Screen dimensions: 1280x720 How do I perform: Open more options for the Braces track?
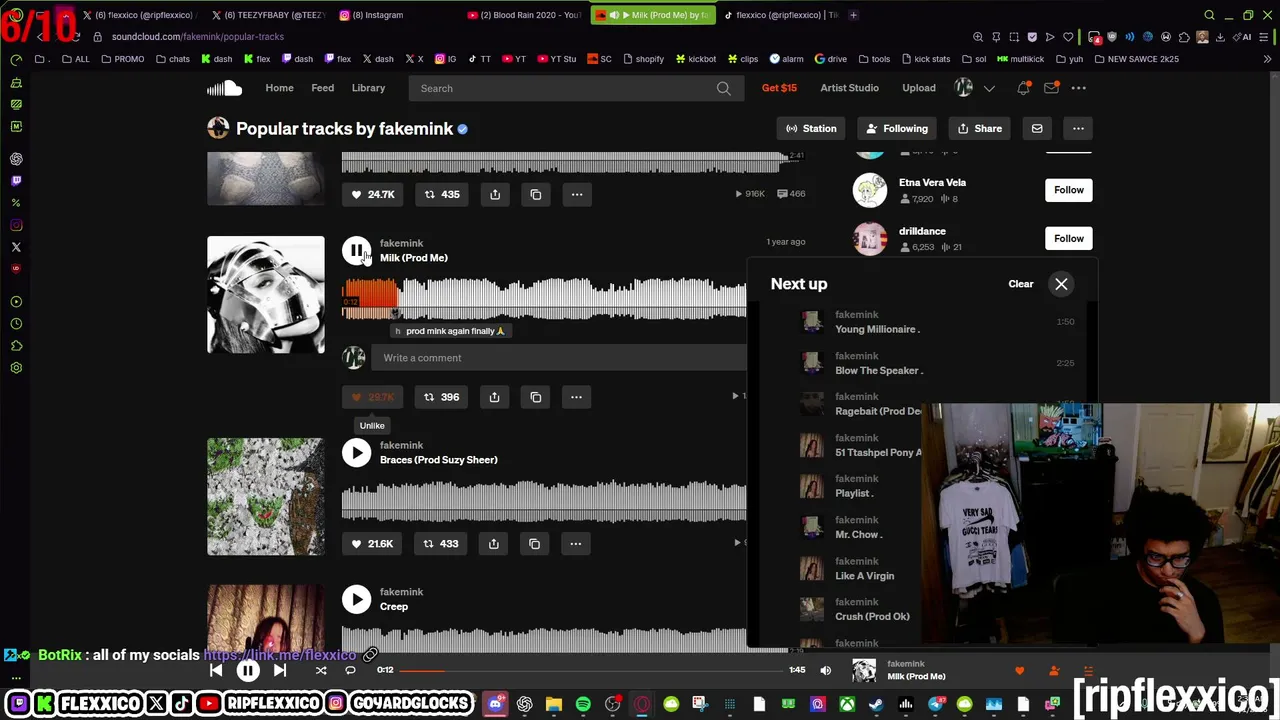click(575, 544)
